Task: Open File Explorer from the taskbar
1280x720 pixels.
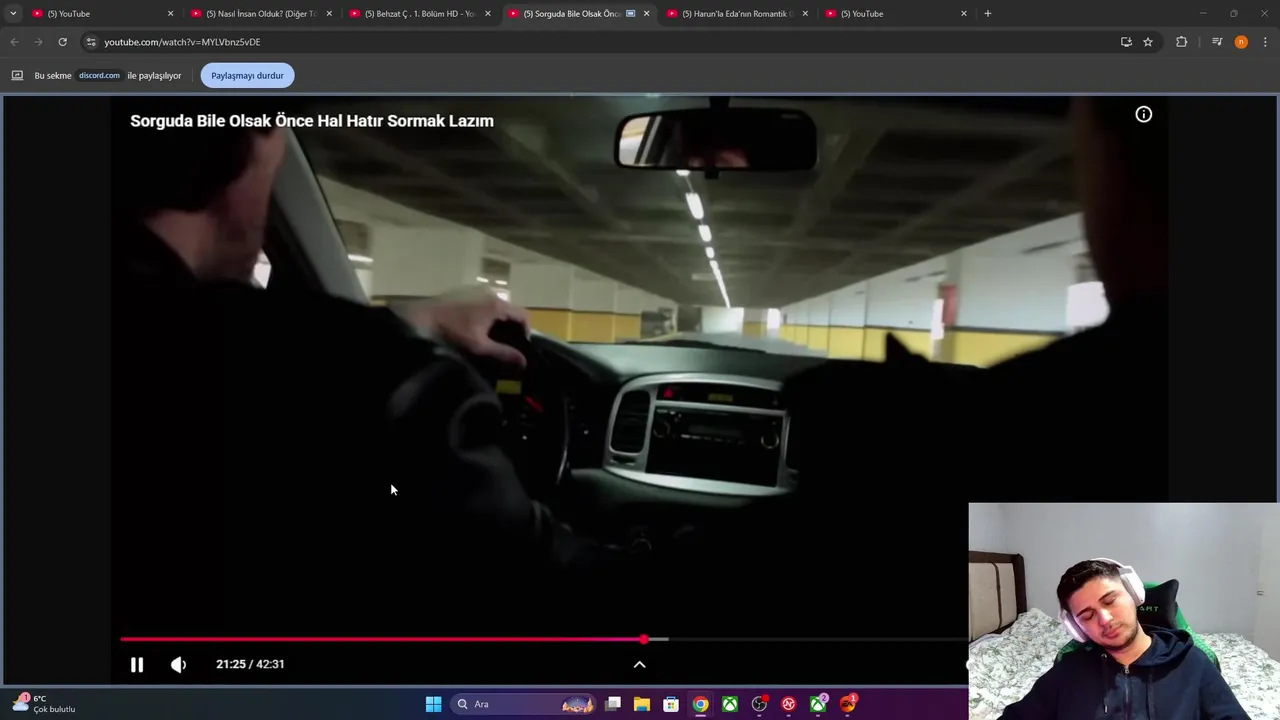Action: tap(642, 704)
